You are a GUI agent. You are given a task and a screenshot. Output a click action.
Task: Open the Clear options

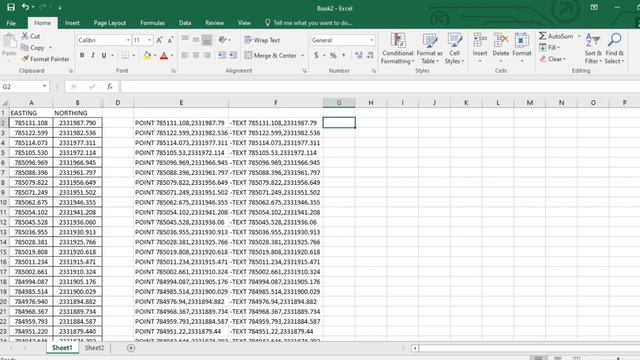pos(553,59)
